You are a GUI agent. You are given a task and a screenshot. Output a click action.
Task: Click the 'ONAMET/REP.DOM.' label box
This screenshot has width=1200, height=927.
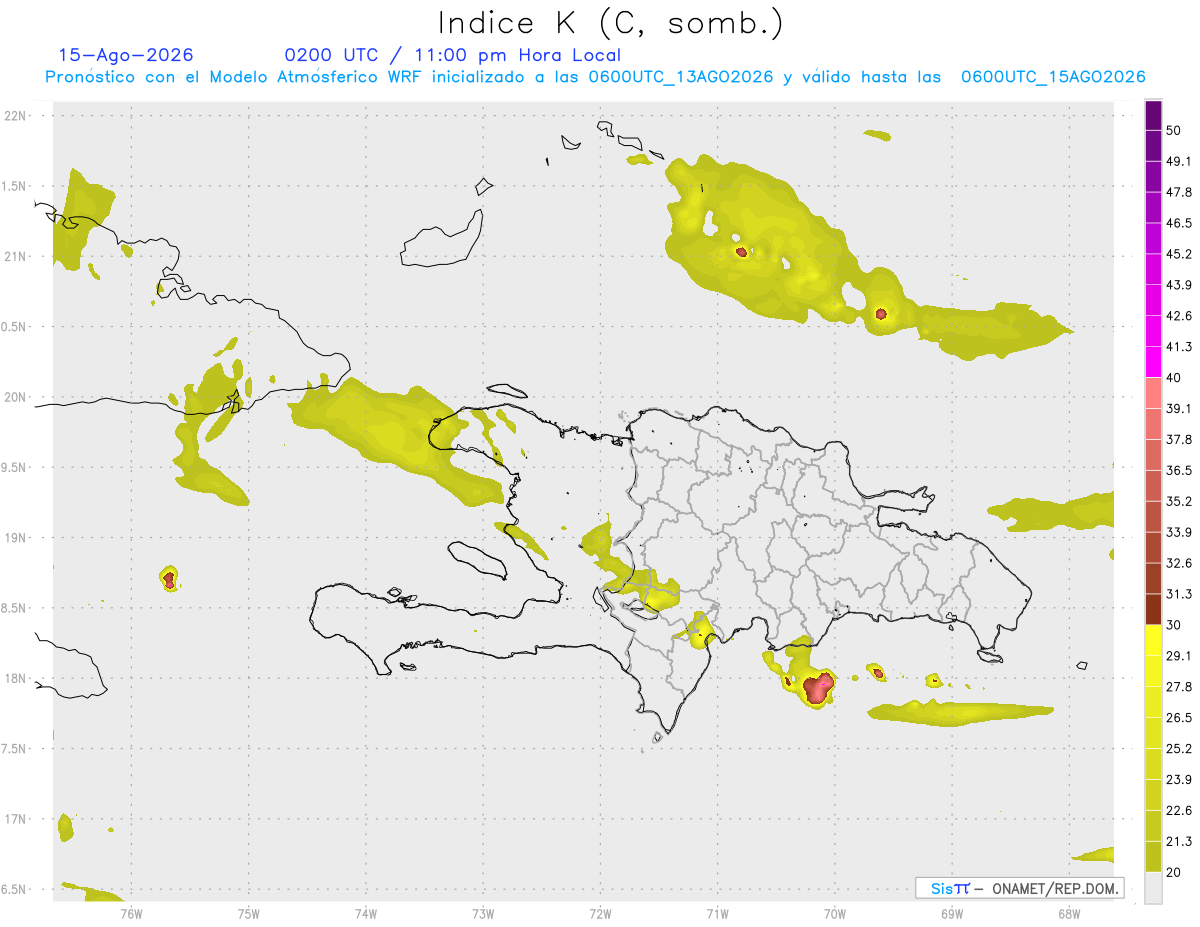(1019, 888)
